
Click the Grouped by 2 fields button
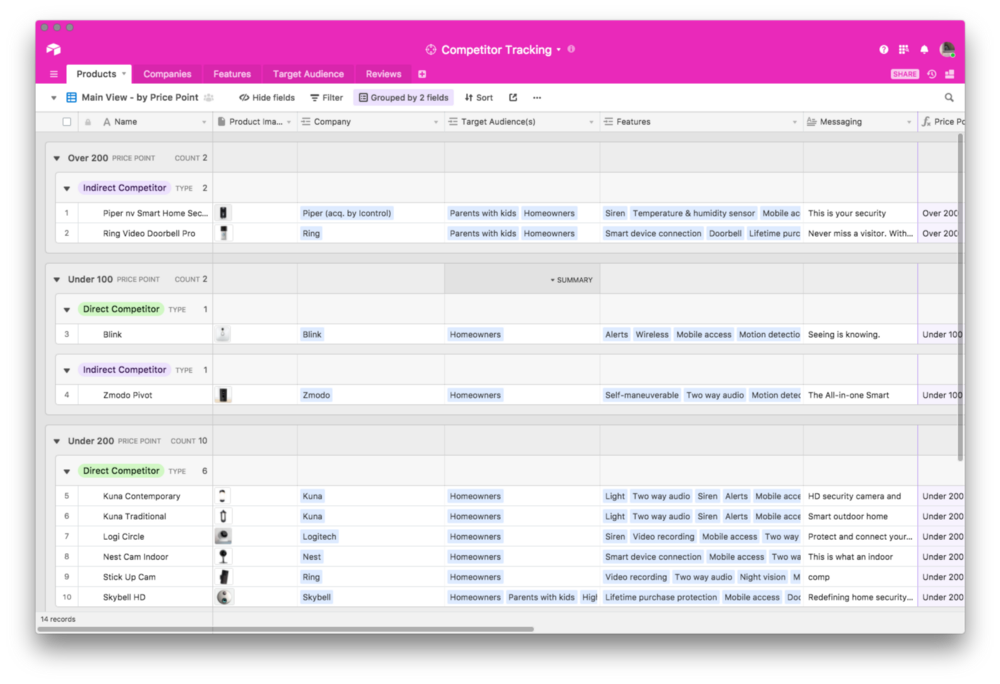point(403,98)
